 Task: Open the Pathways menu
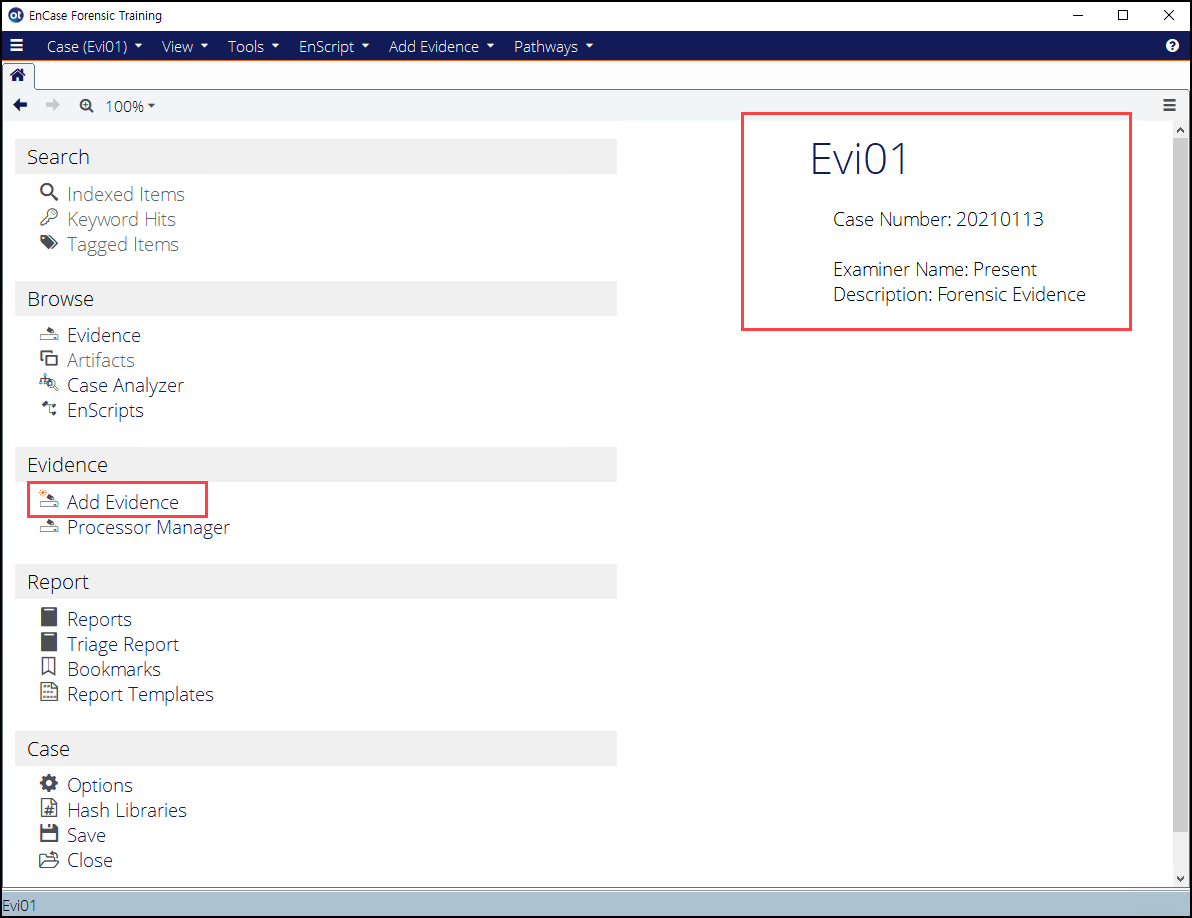pyautogui.click(x=553, y=46)
